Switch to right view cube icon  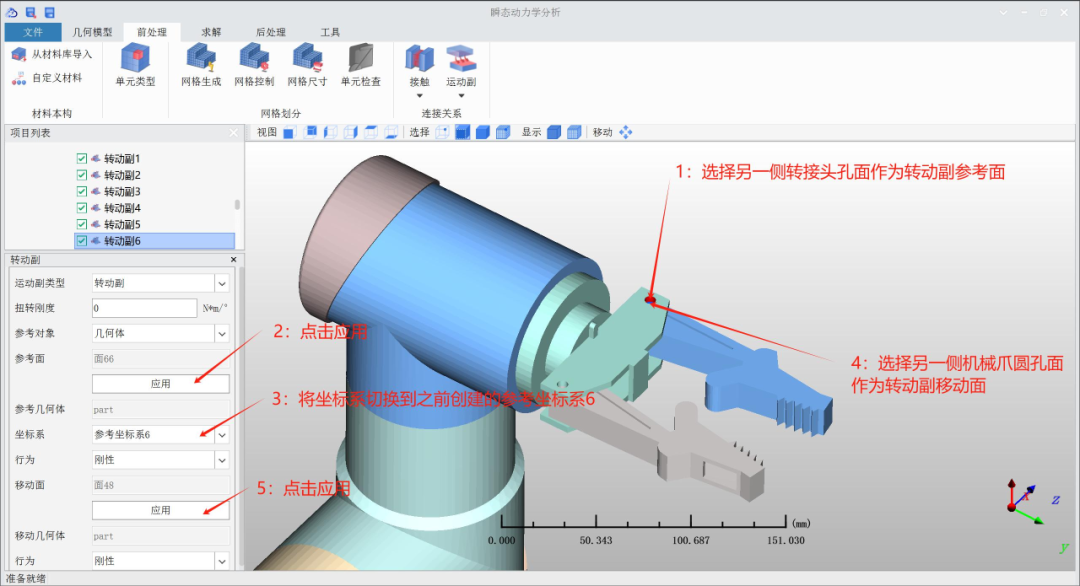[x=351, y=132]
